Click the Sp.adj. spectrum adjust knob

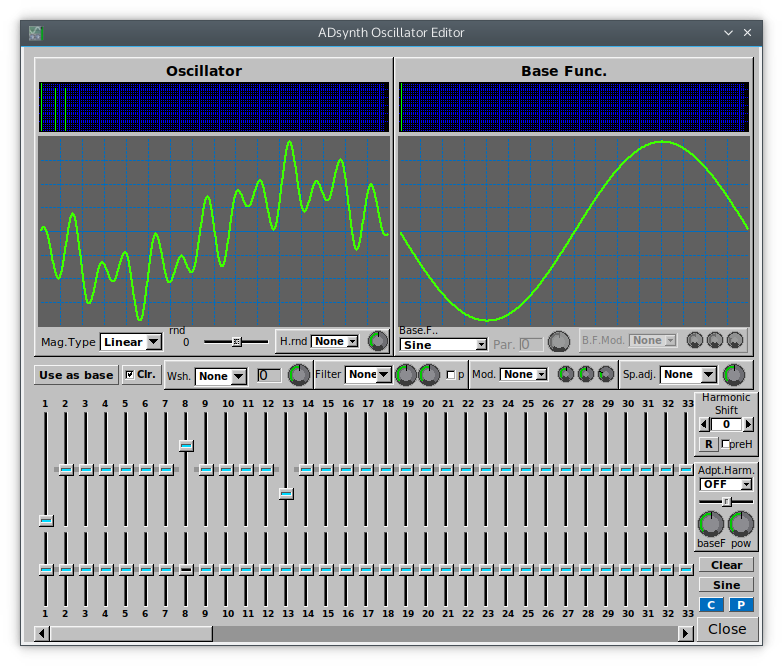734,375
